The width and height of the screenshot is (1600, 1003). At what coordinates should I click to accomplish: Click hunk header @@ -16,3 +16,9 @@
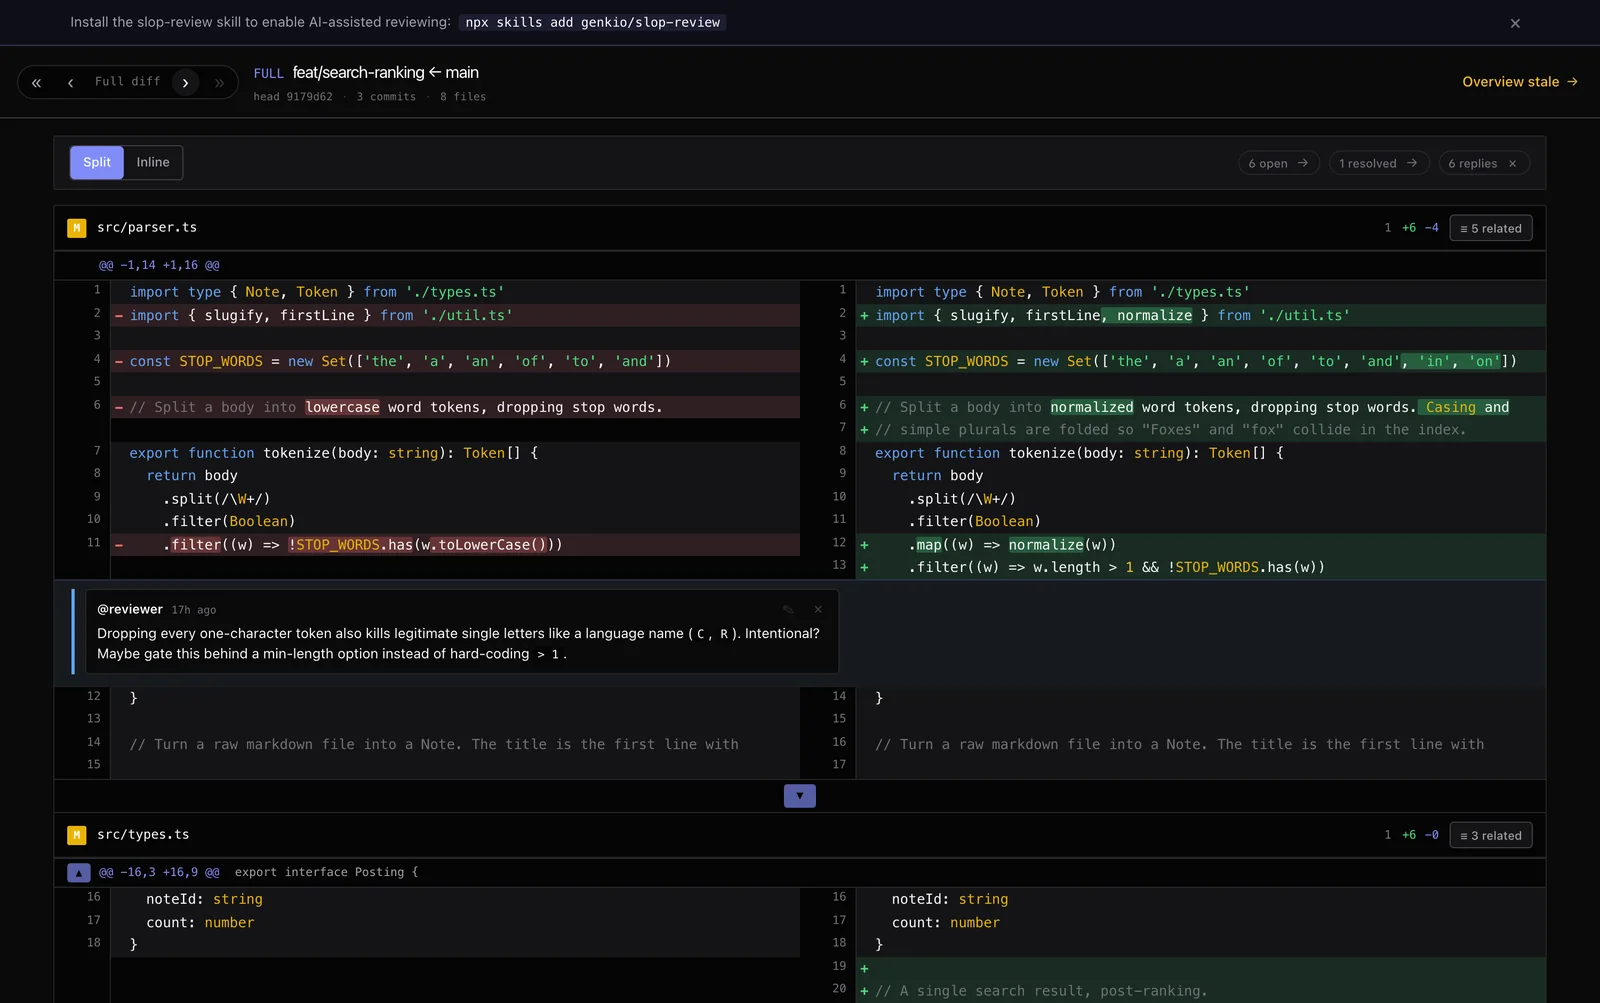pyautogui.click(x=159, y=872)
